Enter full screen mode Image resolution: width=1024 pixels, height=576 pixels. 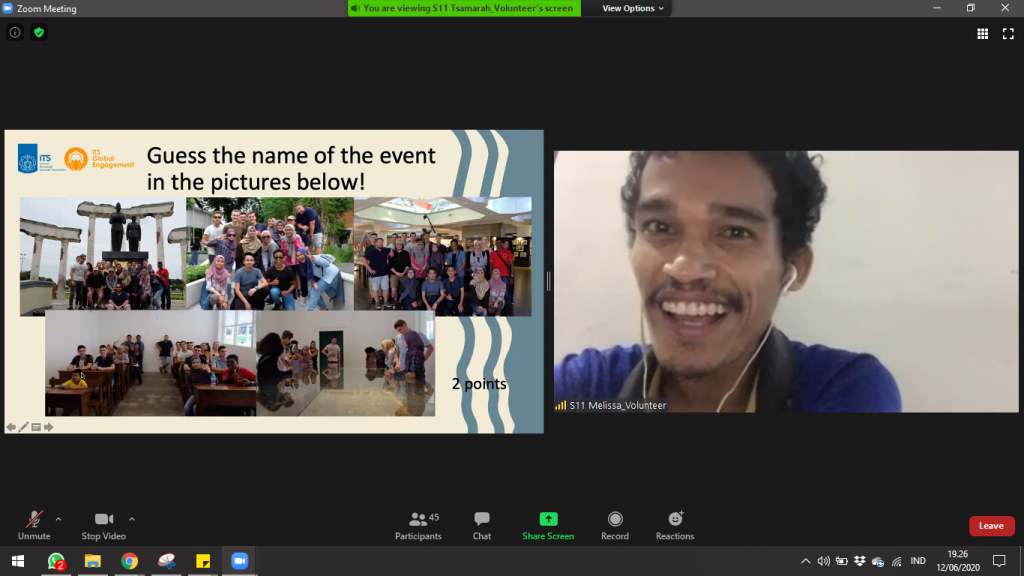pyautogui.click(x=1008, y=33)
